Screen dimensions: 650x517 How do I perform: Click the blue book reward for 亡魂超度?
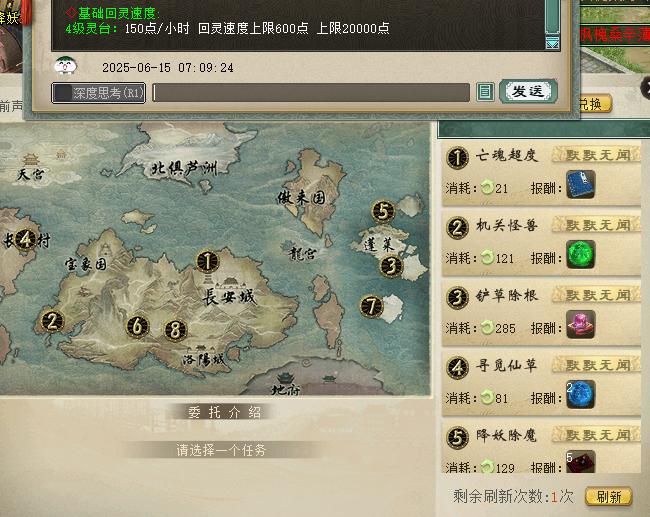point(581,184)
